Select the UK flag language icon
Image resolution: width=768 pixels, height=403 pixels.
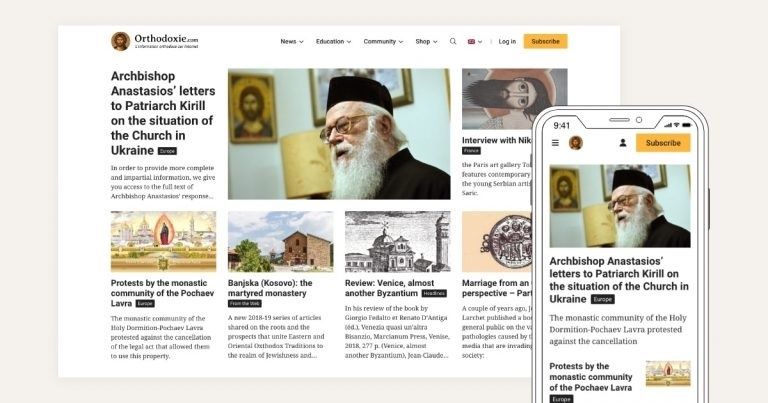471,42
